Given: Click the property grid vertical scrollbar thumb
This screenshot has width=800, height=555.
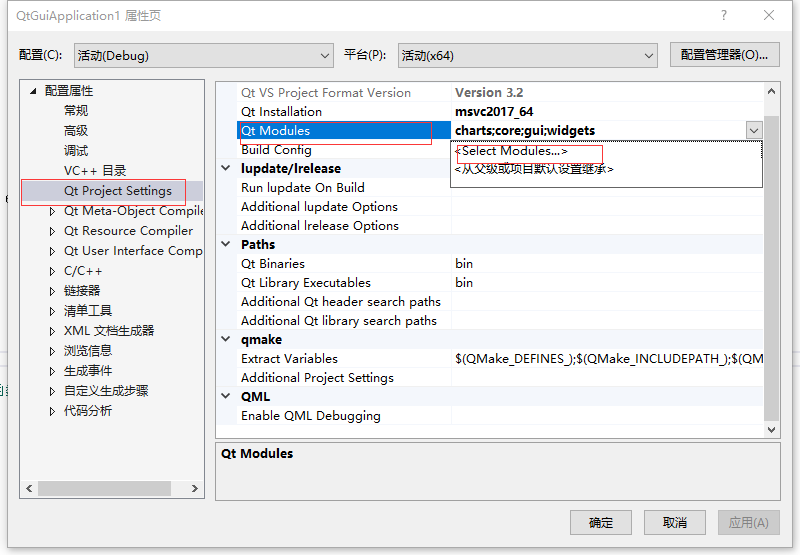Looking at the screenshot, I should (x=771, y=268).
